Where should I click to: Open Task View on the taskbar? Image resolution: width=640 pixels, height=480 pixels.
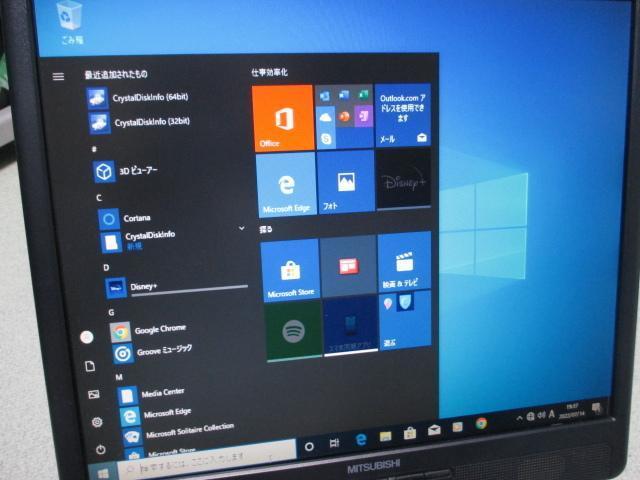(x=334, y=443)
